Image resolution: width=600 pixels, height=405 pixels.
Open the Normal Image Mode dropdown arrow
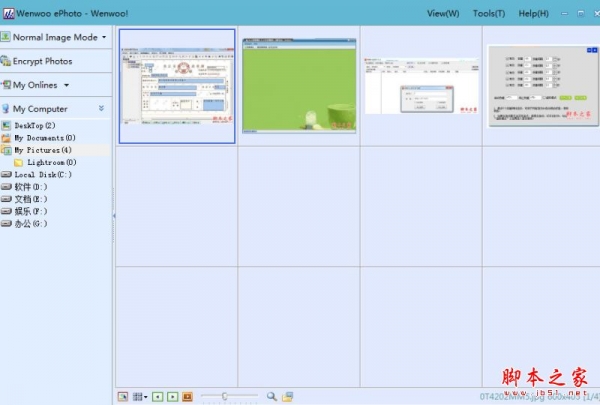pos(104,38)
